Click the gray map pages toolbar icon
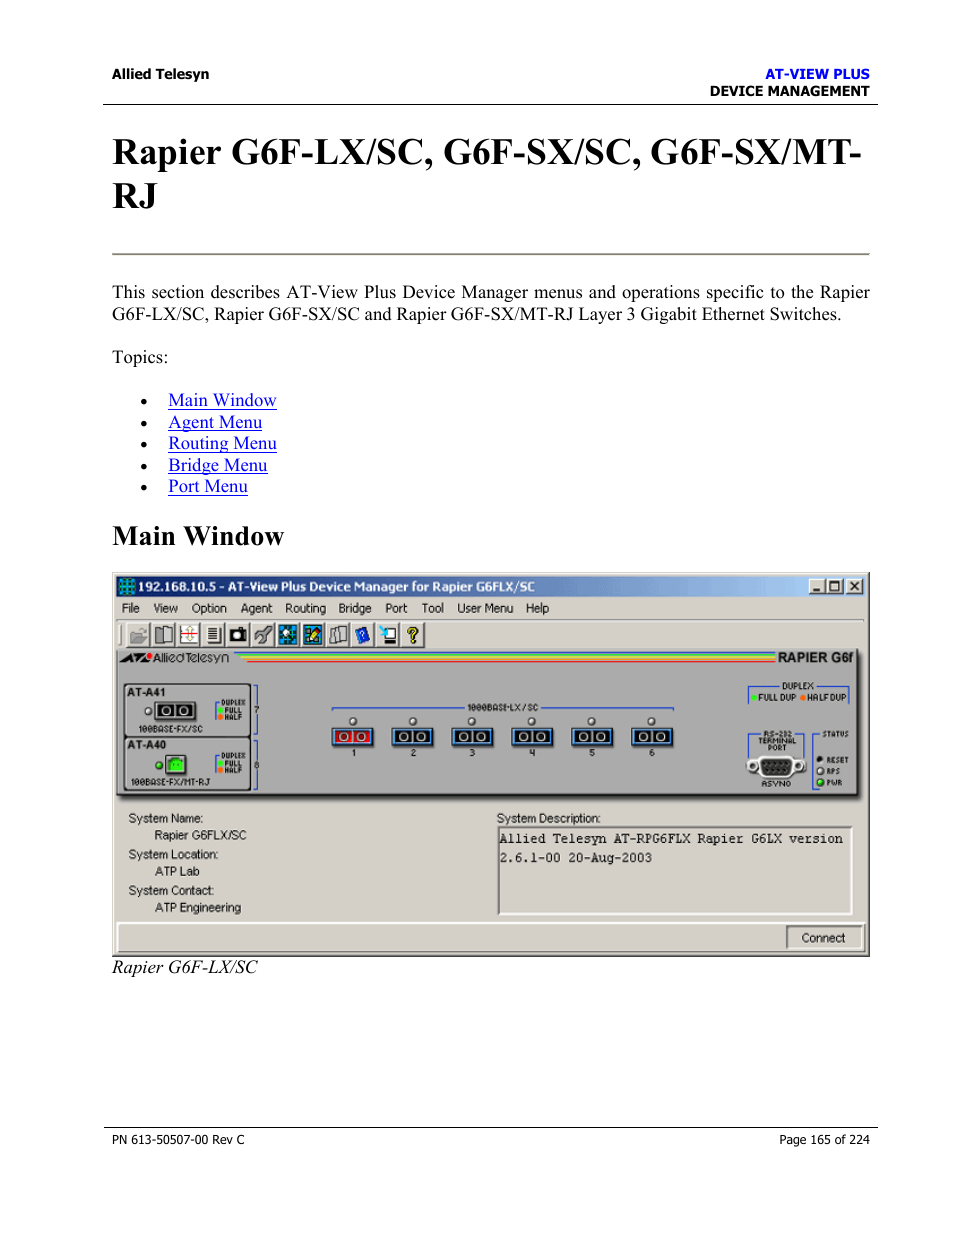 [338, 635]
